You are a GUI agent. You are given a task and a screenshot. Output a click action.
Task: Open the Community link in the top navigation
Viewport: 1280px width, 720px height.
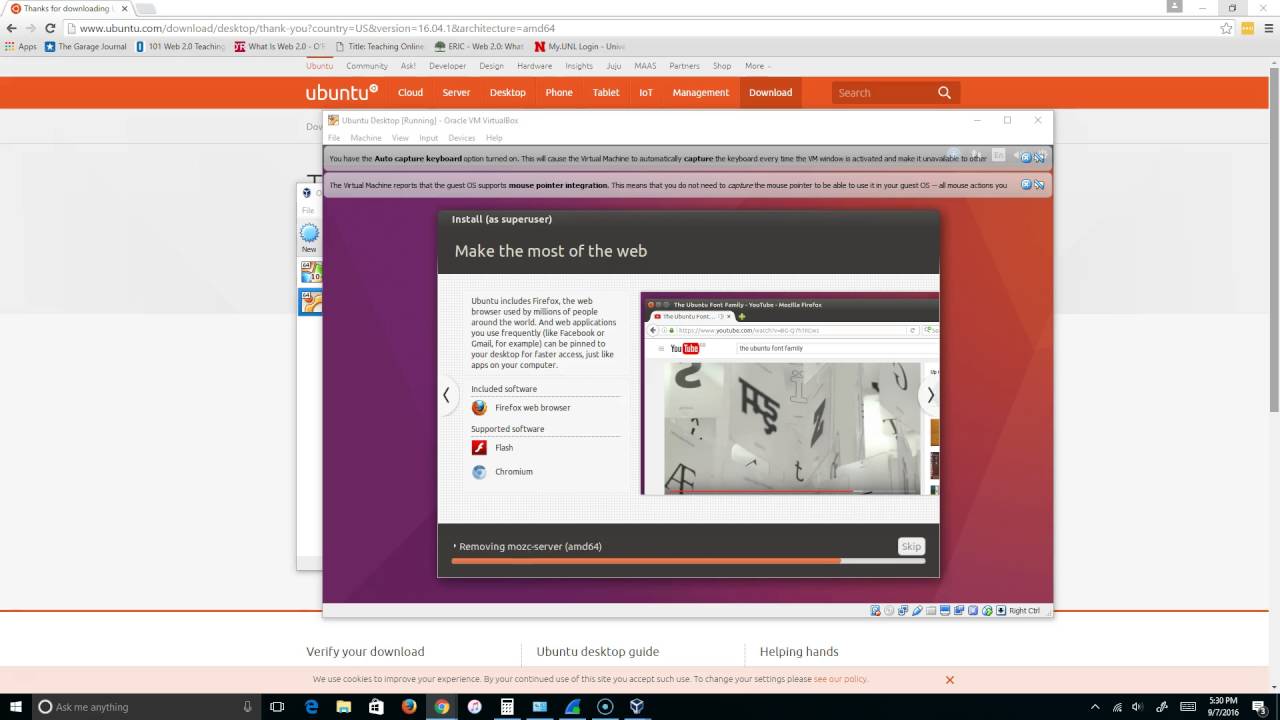367,66
